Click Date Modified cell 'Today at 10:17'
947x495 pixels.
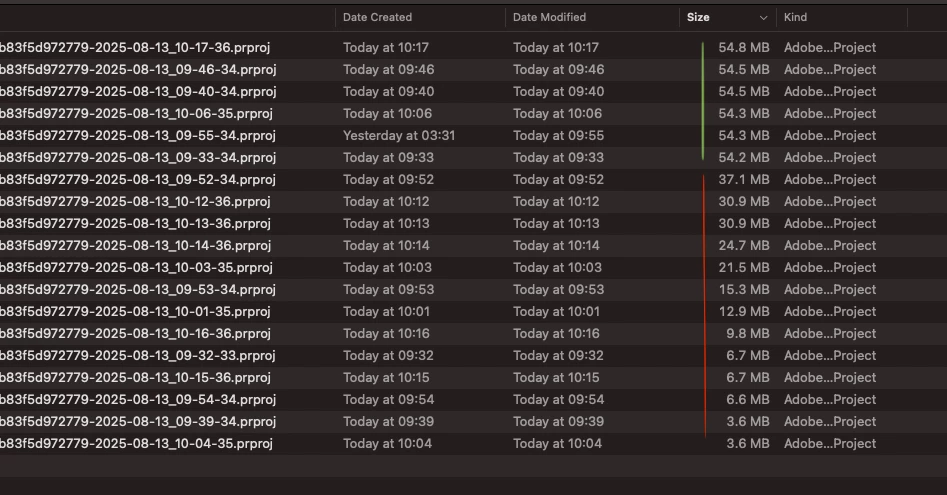point(556,48)
